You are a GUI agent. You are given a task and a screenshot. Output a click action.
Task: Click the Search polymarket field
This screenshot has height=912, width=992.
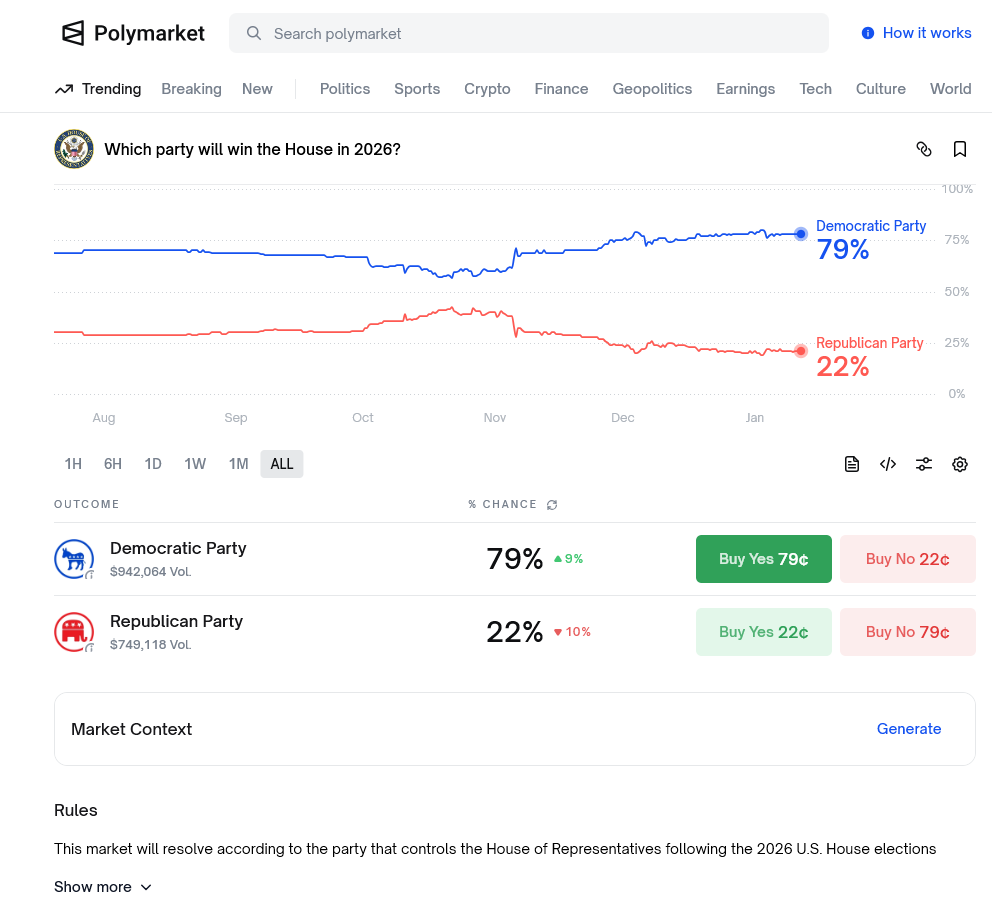click(x=528, y=33)
